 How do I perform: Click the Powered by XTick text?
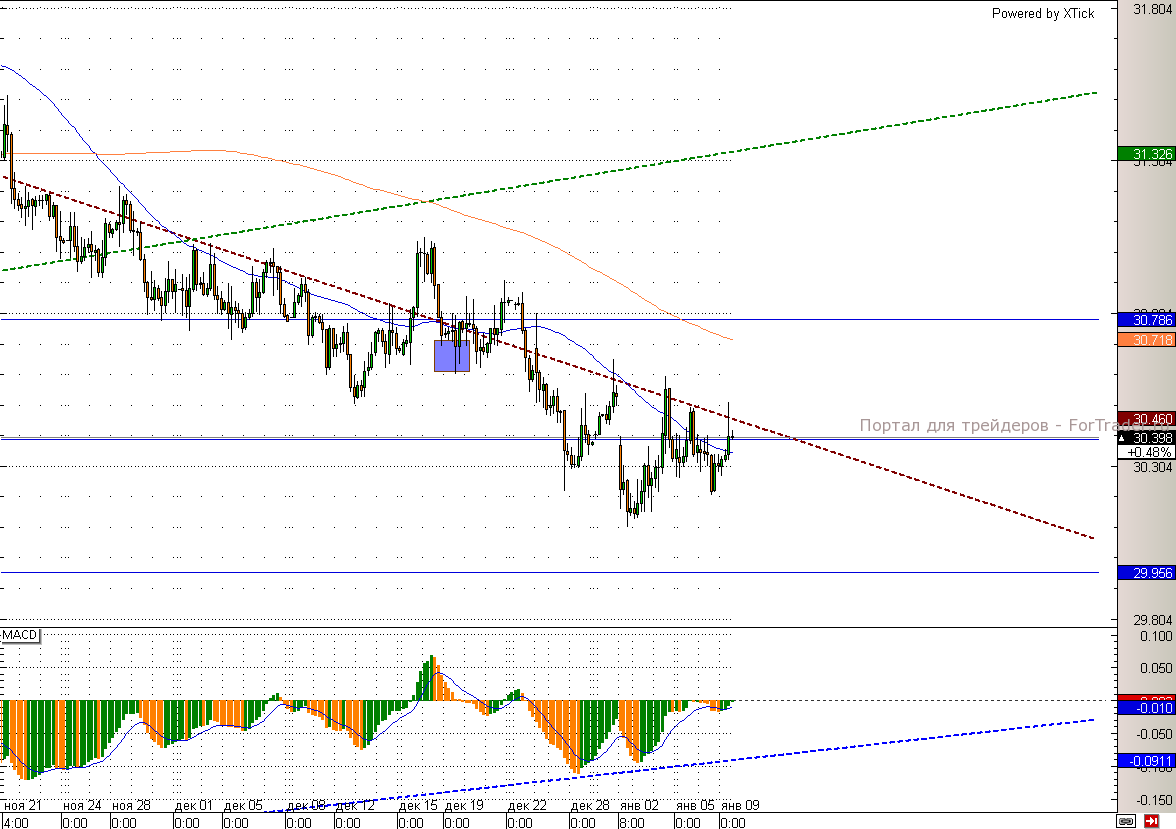(1043, 13)
